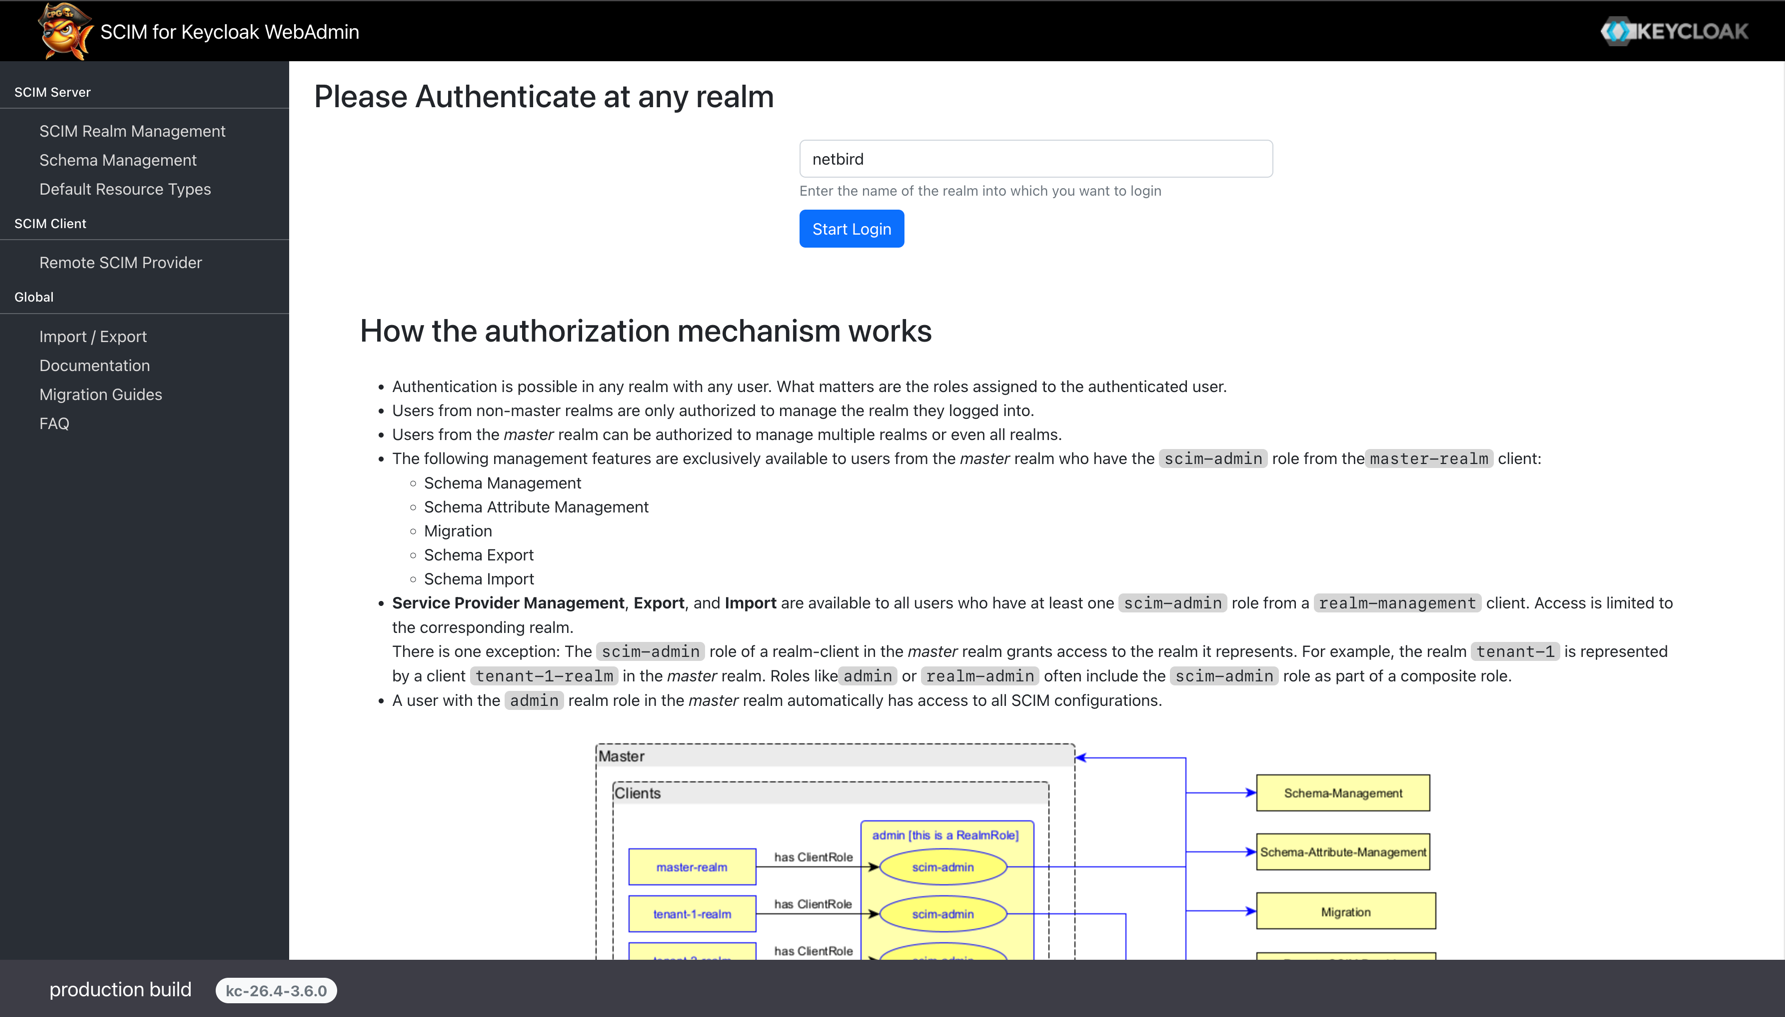This screenshot has width=1785, height=1017.
Task: Click the production build label in the footer
Action: click(x=120, y=990)
